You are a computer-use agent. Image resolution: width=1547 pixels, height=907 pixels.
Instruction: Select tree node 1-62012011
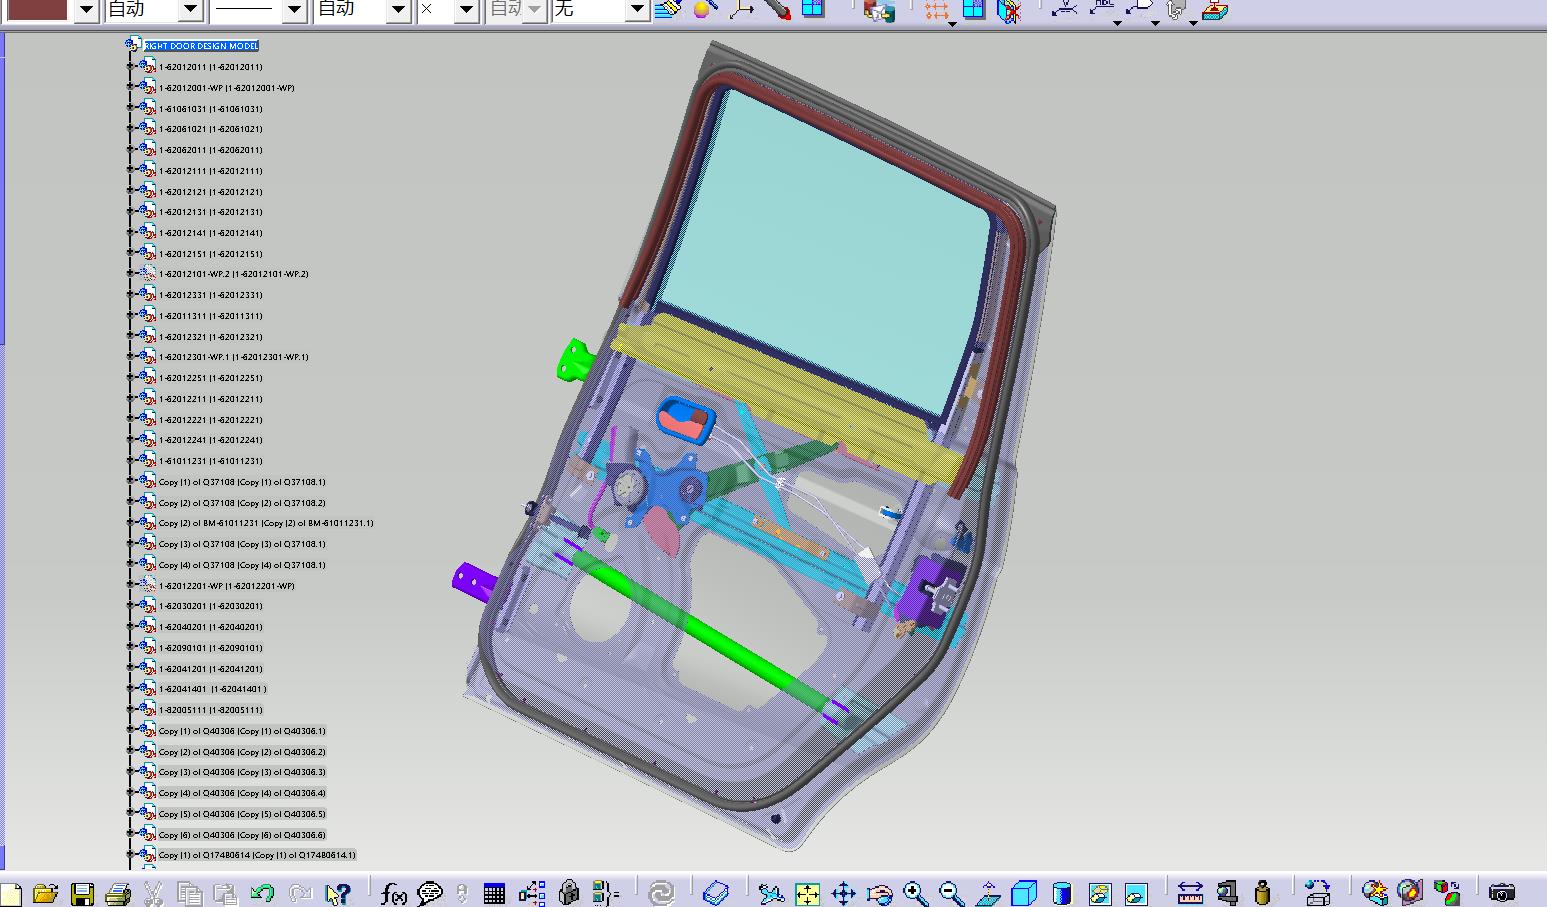click(x=211, y=67)
